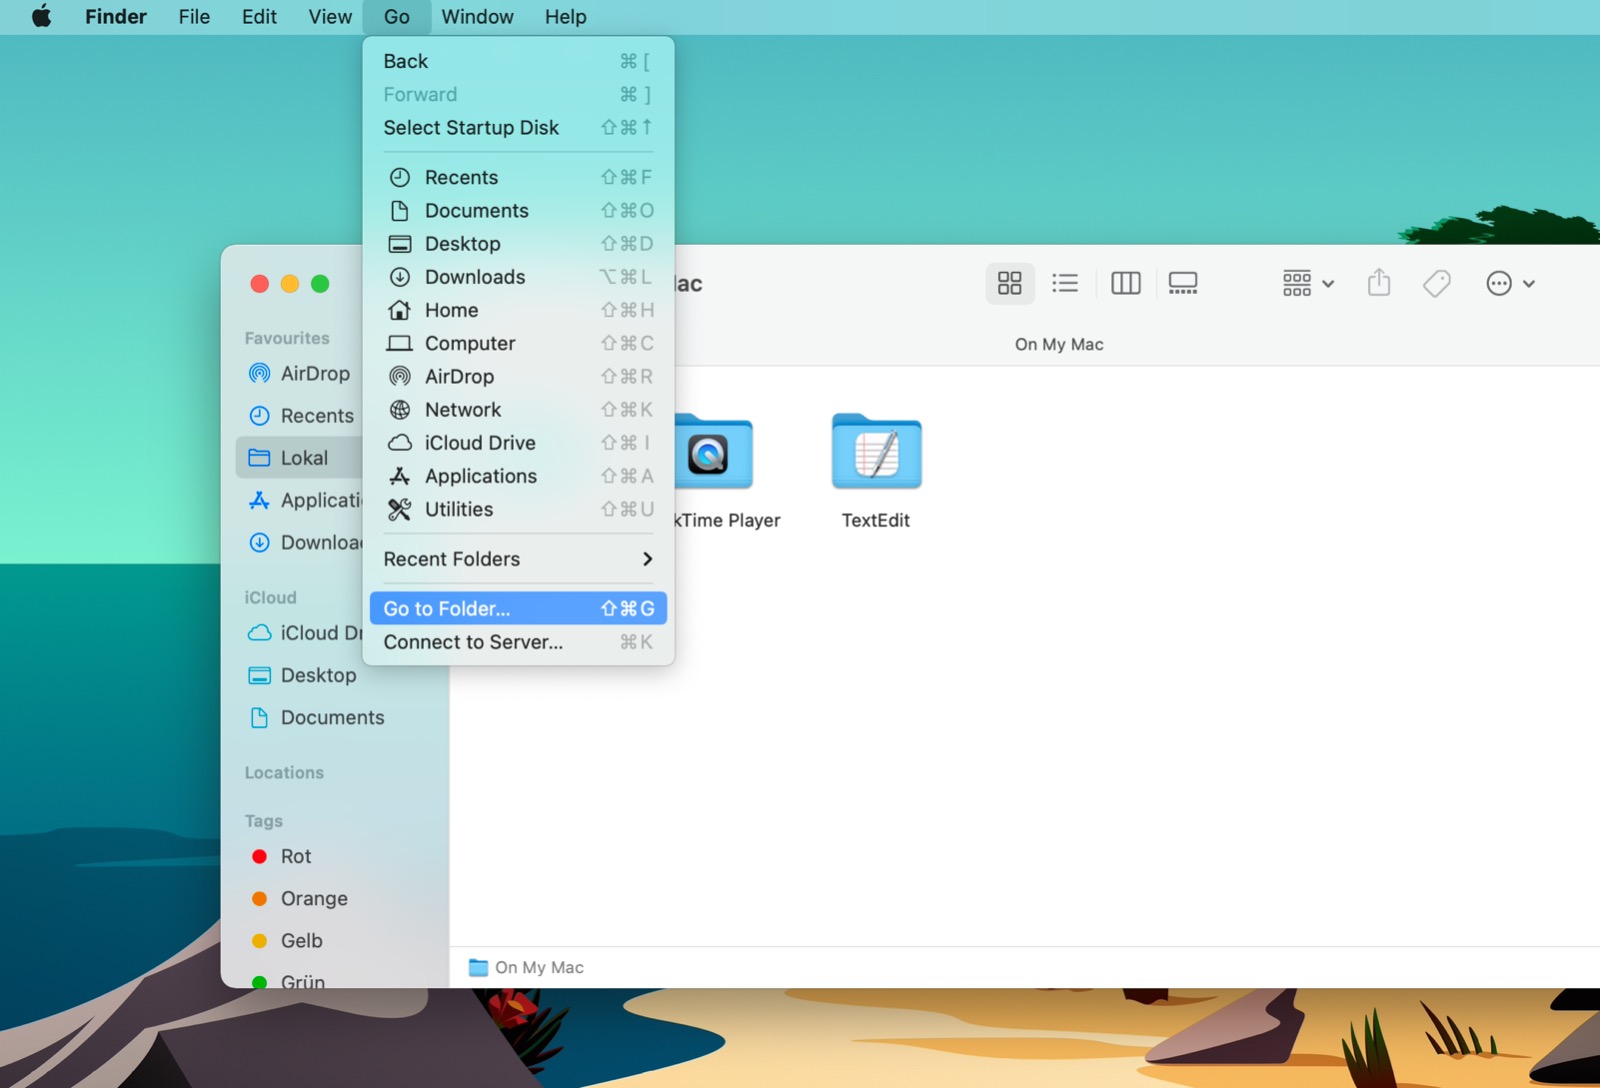Select the Gelb tag in the sidebar

[303, 940]
